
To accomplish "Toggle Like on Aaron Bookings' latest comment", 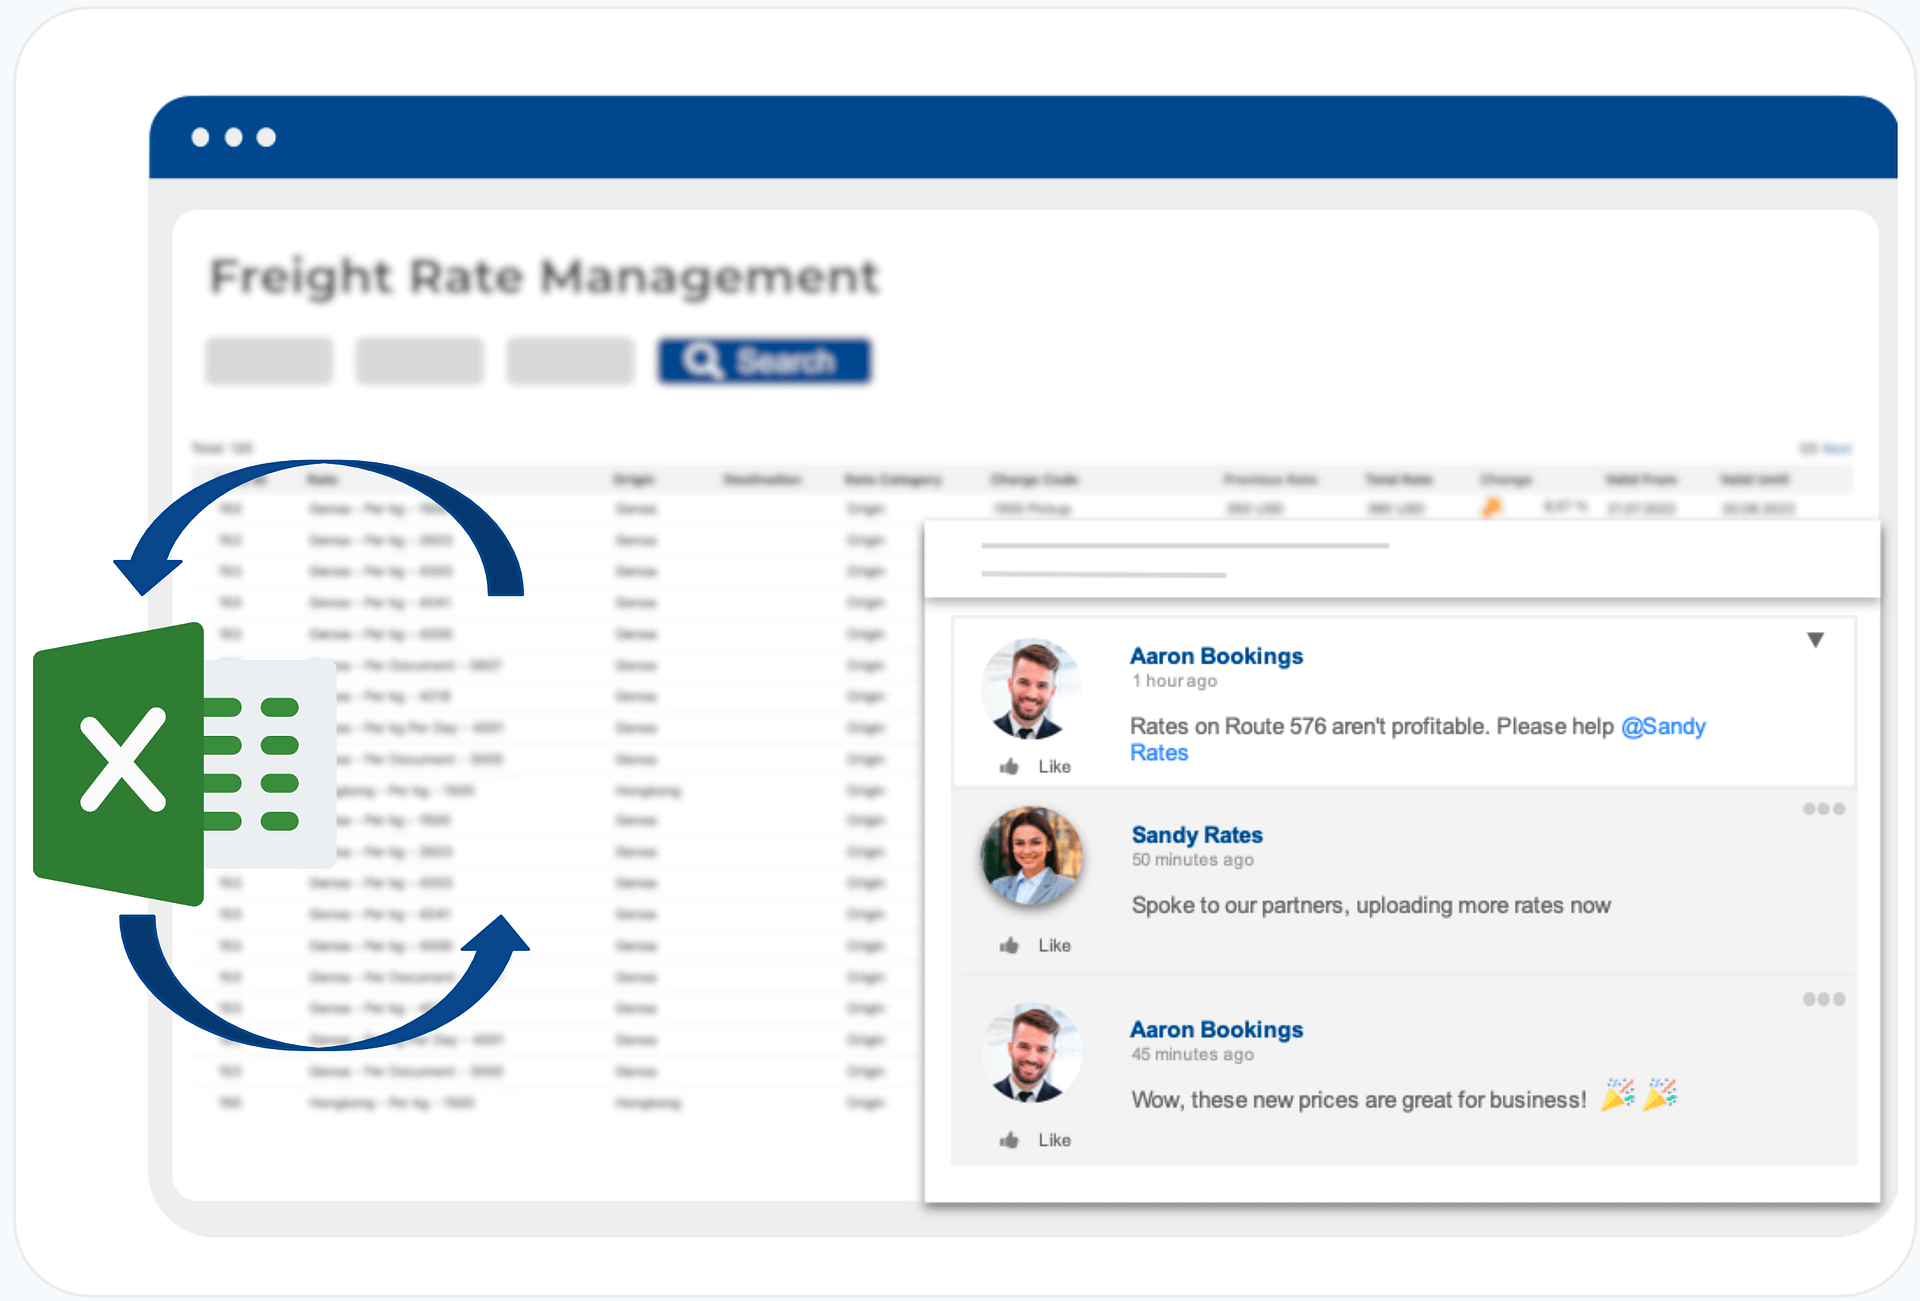I will pyautogui.click(x=1035, y=1139).
